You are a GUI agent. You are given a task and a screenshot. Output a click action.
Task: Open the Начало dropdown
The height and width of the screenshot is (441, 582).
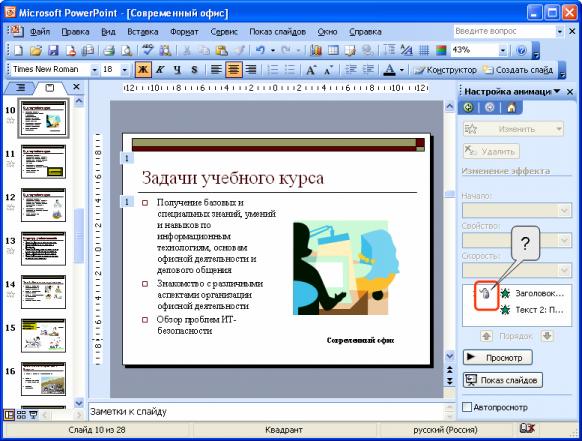pyautogui.click(x=517, y=211)
